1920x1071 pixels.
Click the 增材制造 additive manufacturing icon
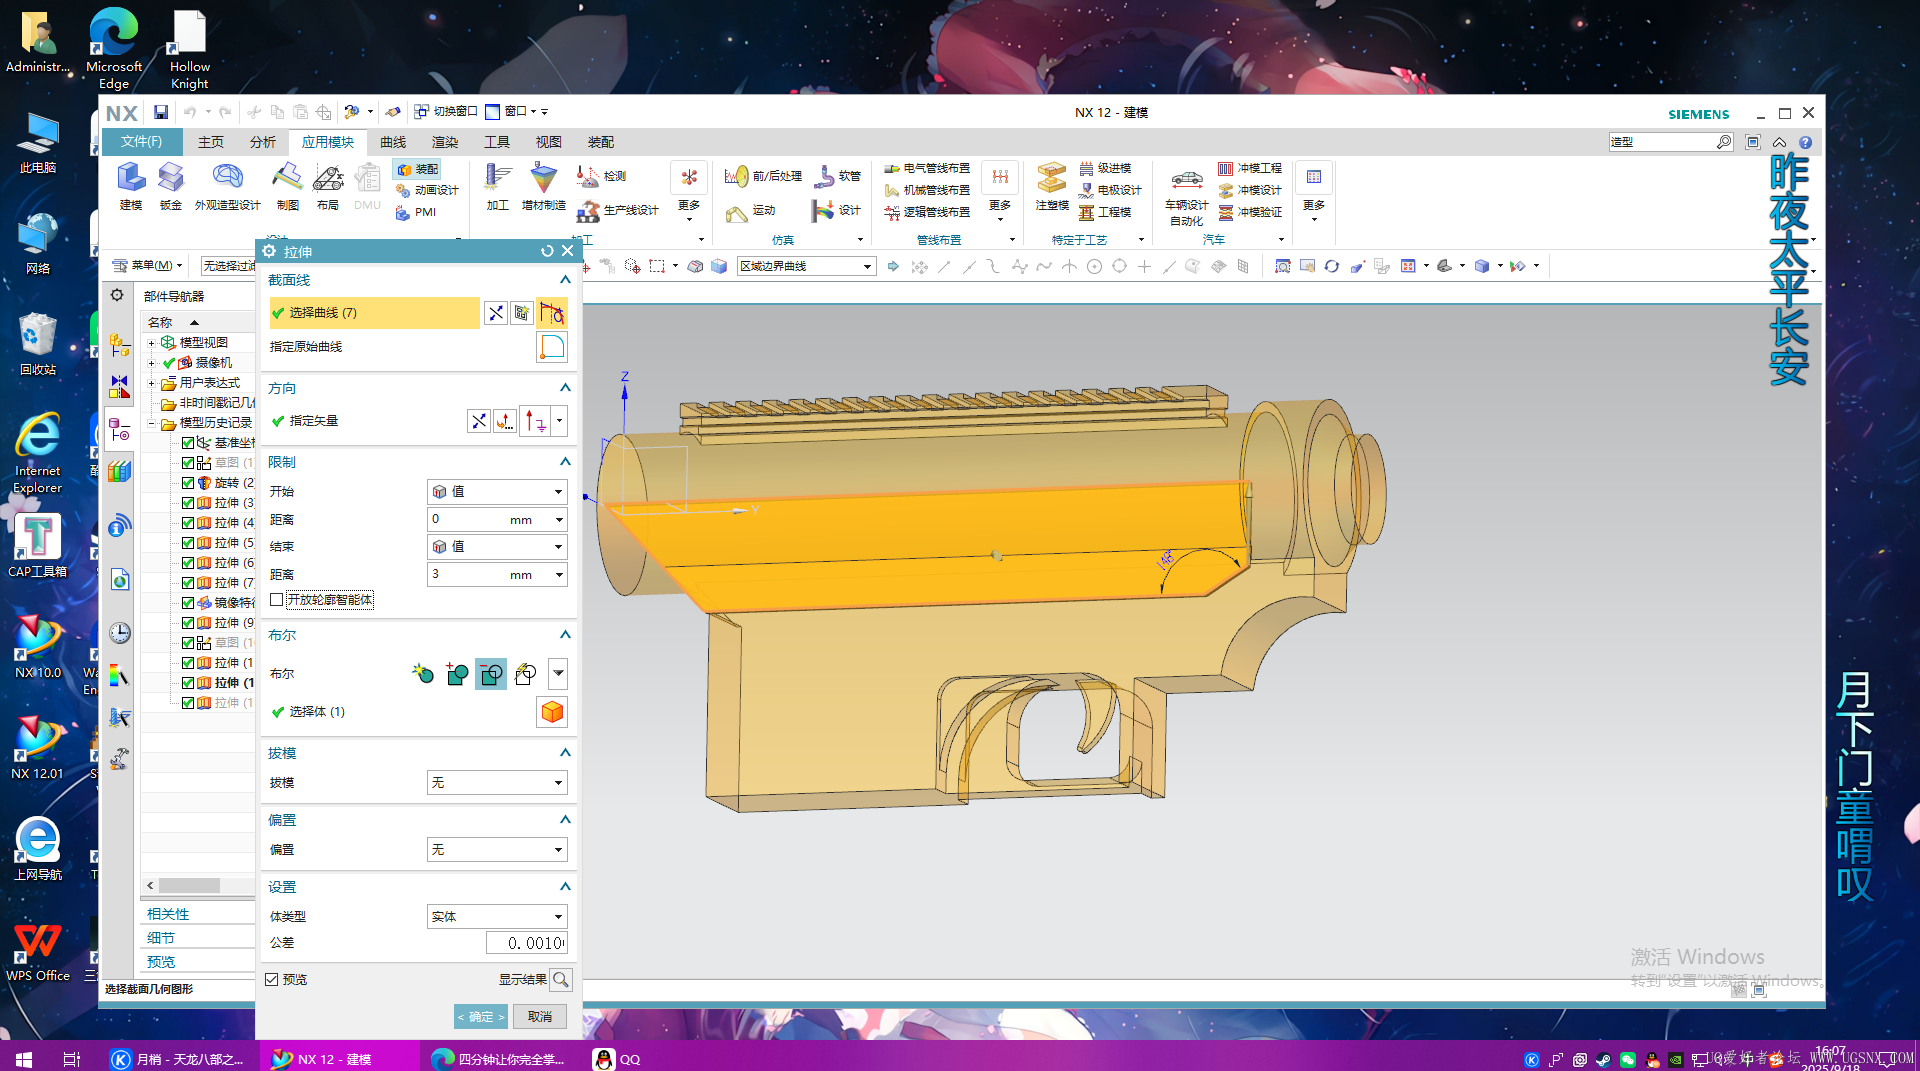543,186
